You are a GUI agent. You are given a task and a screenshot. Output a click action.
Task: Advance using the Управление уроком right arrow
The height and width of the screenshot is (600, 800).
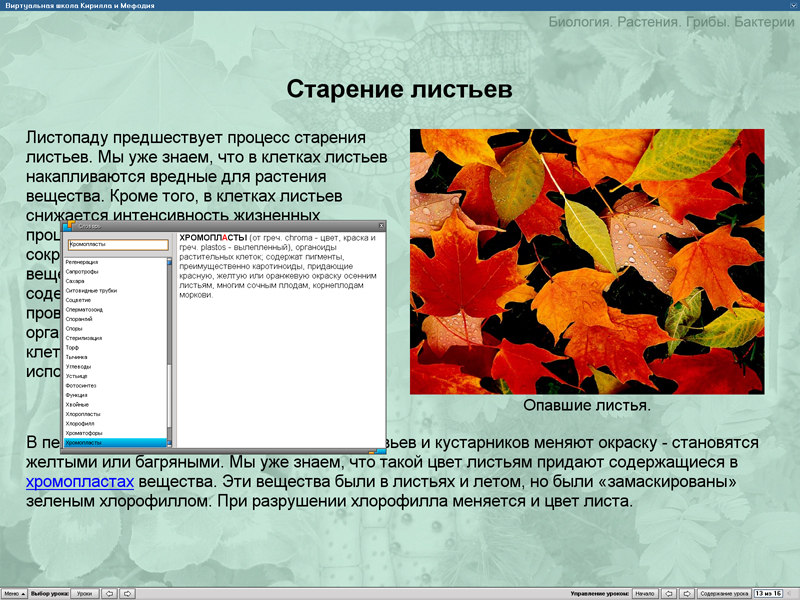tap(689, 592)
